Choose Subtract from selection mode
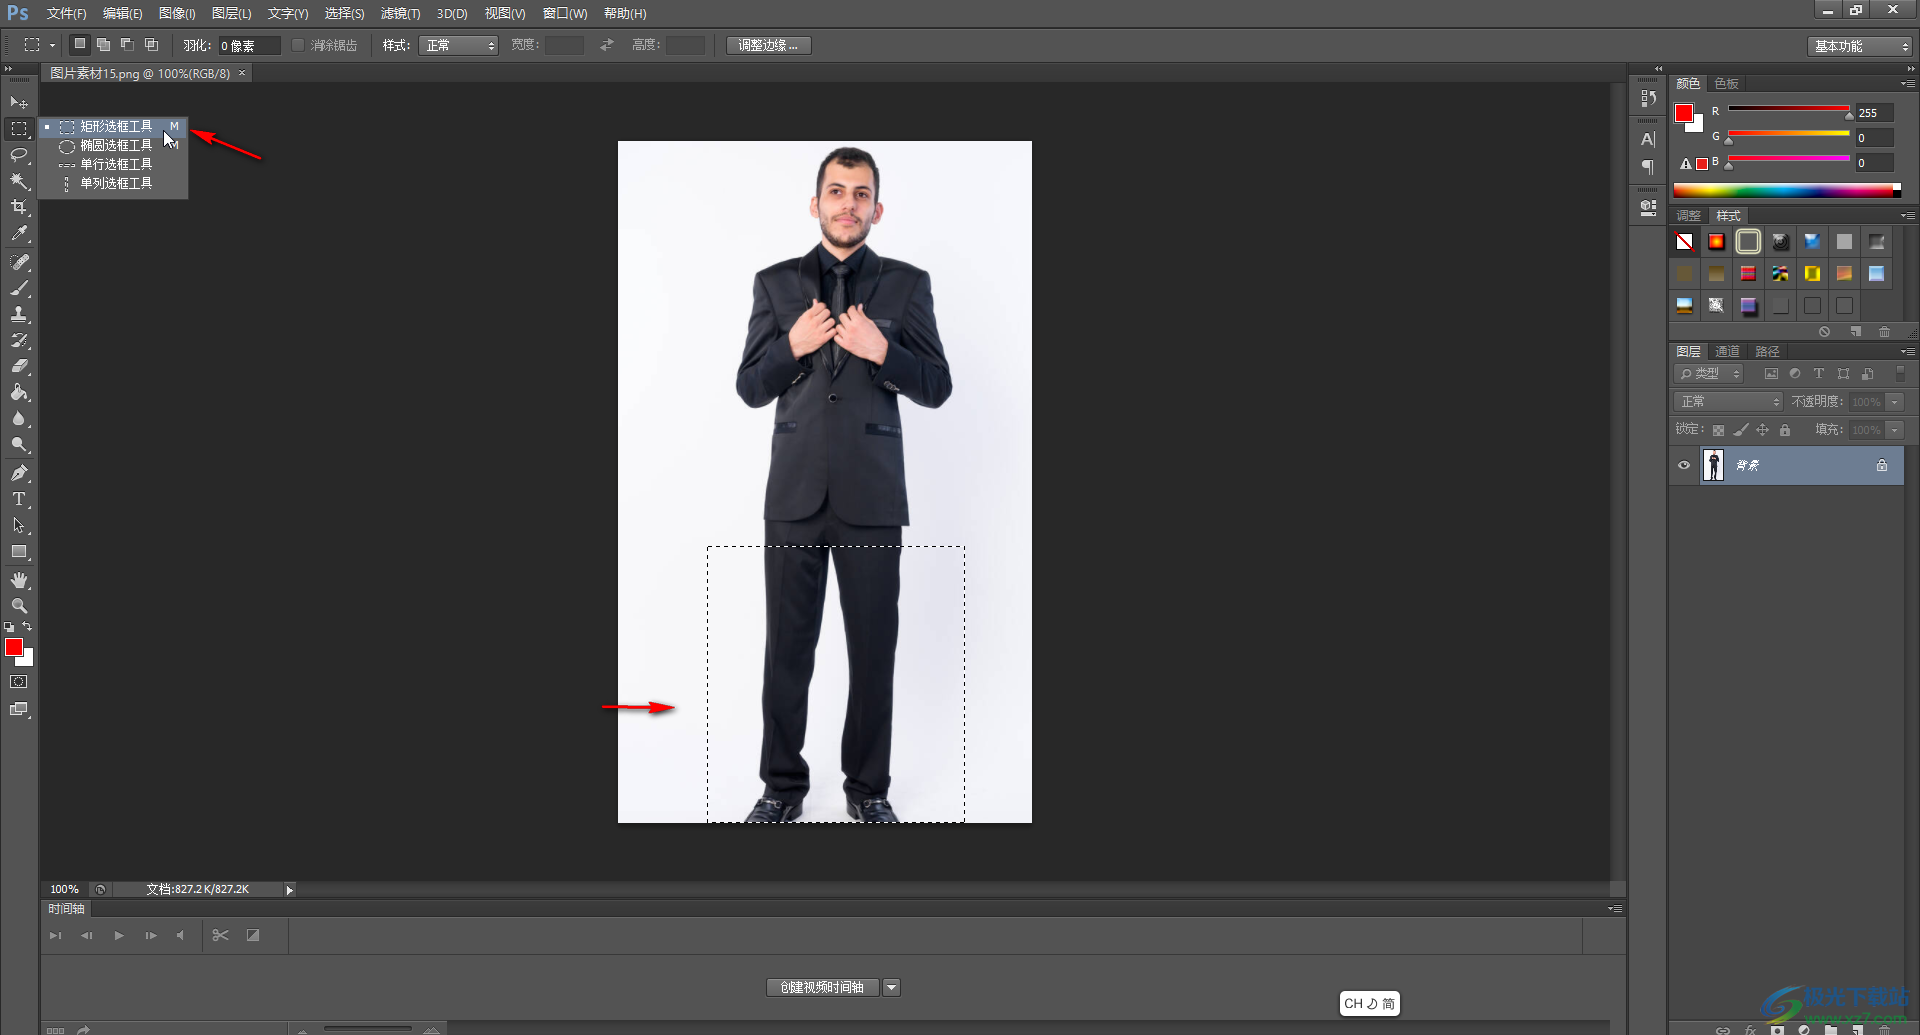Screen dimensions: 1920x1035 coord(127,45)
